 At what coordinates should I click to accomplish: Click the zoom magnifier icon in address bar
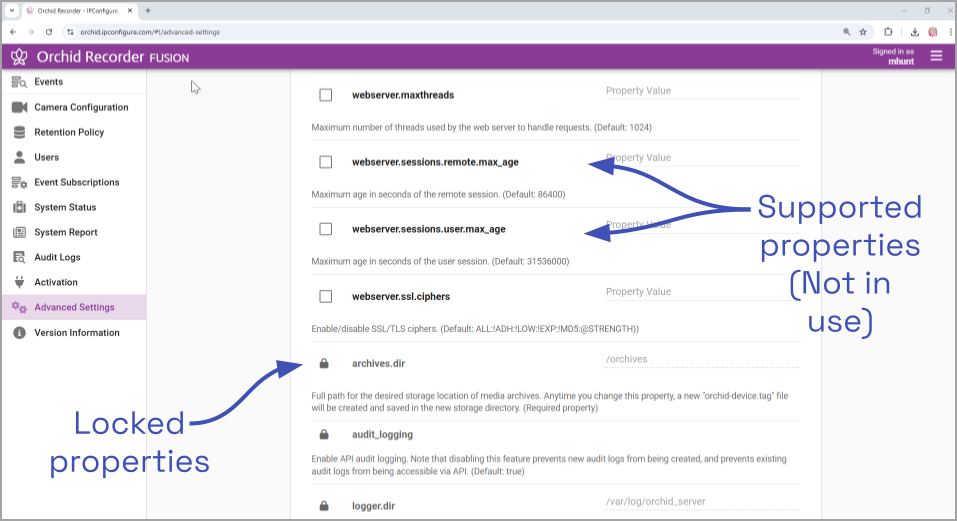pyautogui.click(x=847, y=32)
